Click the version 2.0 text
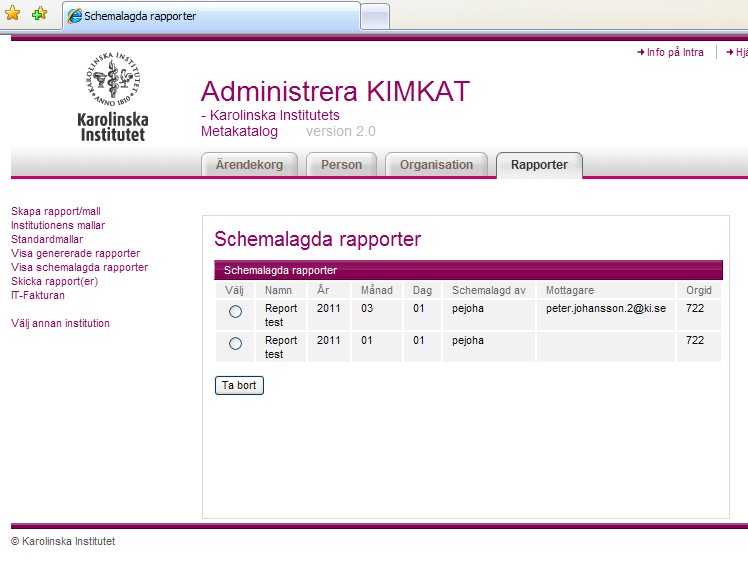The image size is (748, 571). click(x=341, y=131)
